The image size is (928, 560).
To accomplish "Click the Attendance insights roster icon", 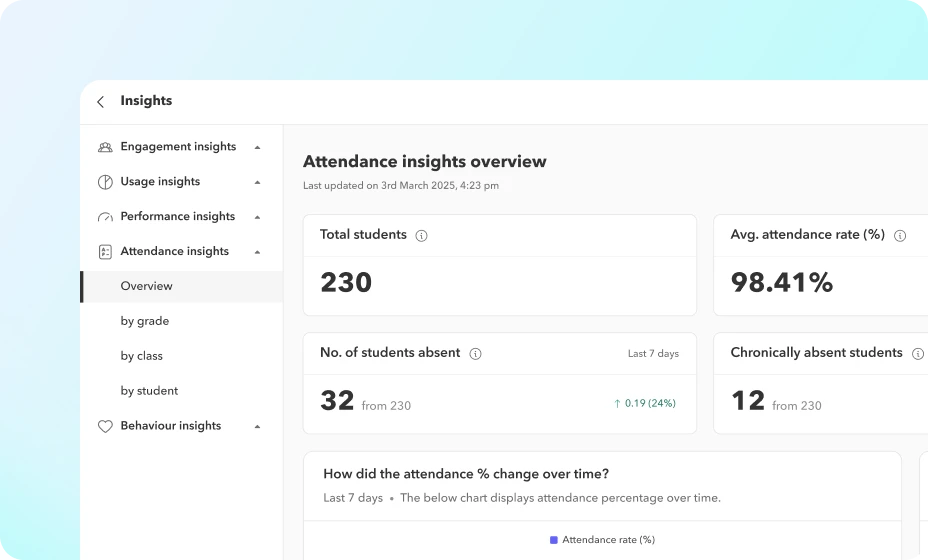I will click(x=105, y=252).
